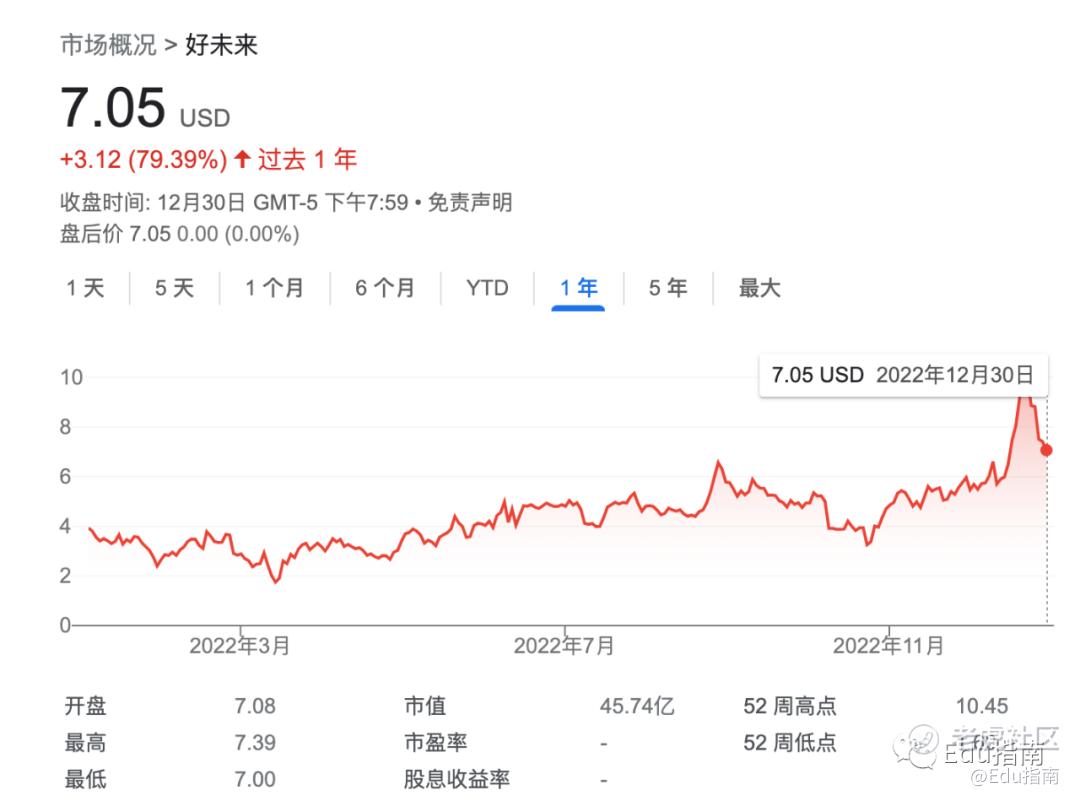
Task: Show the 最大 full history range
Action: (759, 288)
